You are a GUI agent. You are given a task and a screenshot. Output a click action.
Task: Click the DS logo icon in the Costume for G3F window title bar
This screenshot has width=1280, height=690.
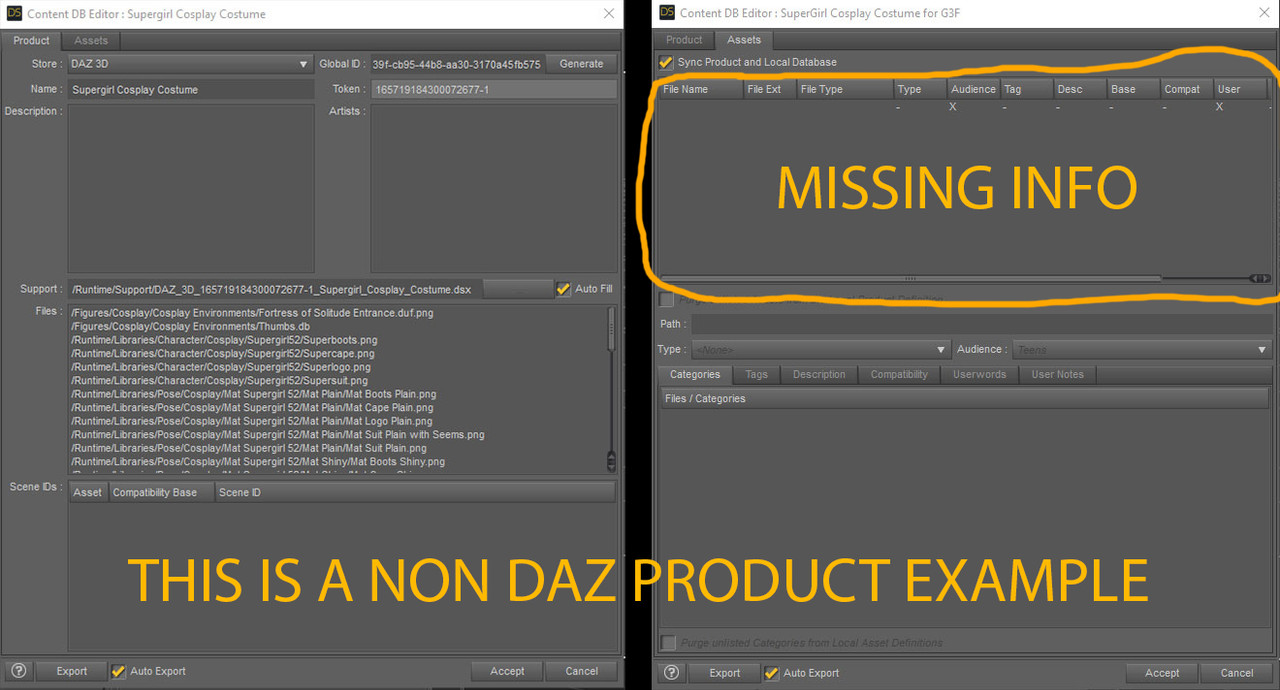(x=667, y=12)
